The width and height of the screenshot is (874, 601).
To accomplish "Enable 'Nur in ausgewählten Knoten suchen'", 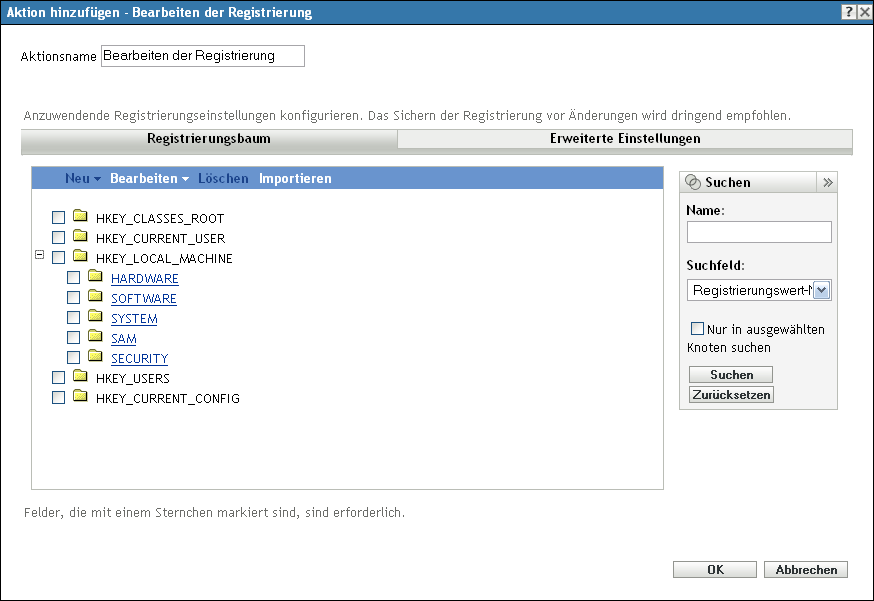I will tap(697, 328).
